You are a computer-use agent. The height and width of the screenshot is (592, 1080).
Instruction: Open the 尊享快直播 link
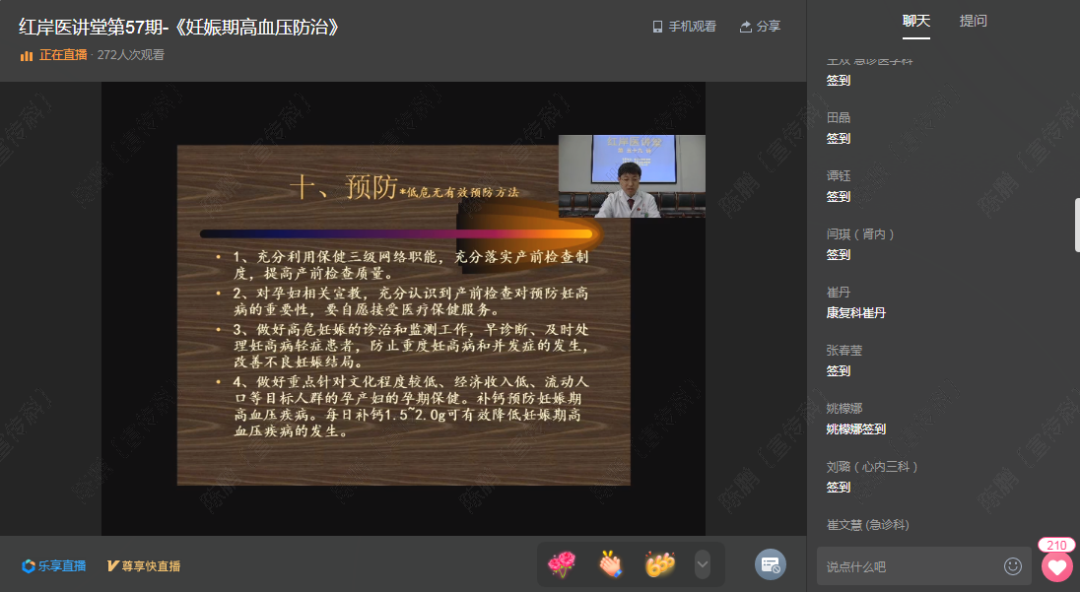[x=144, y=566]
